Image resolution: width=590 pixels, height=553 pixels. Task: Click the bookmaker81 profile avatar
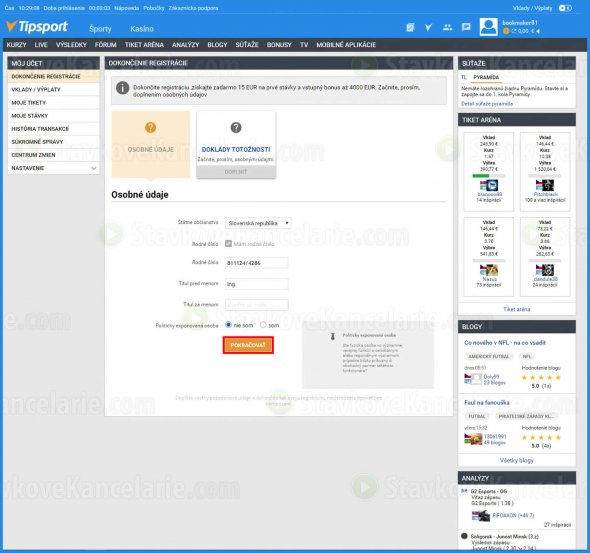click(488, 27)
